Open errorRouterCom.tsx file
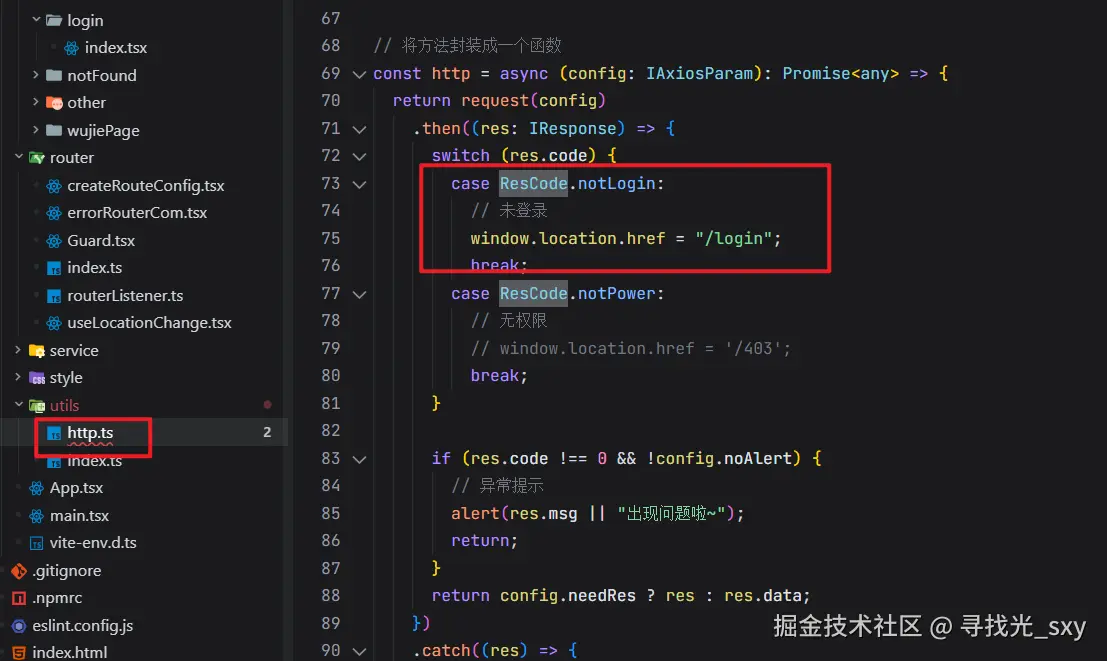1107x661 pixels. tap(137, 213)
